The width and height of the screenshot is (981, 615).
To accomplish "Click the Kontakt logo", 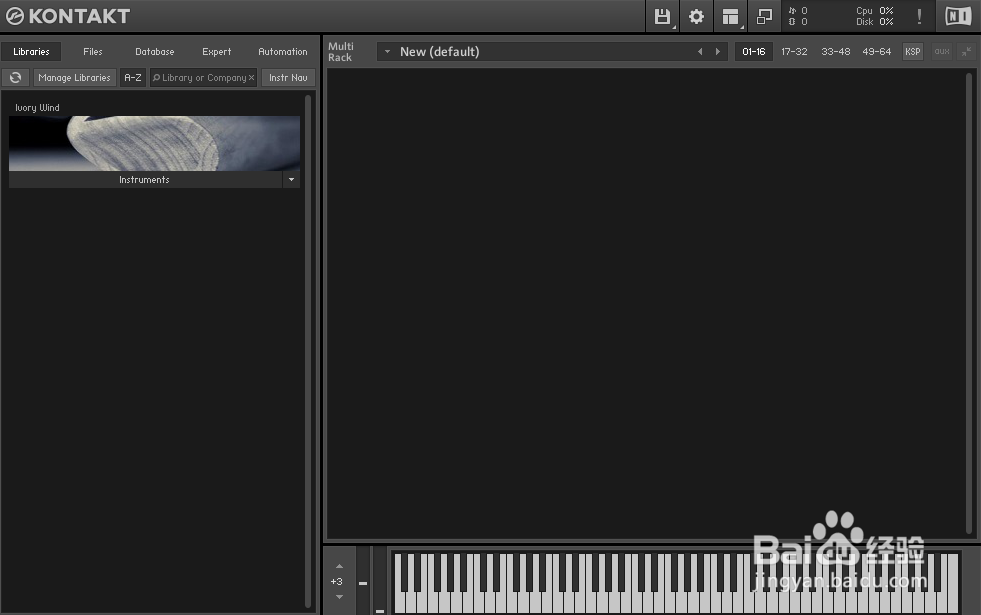I will (x=68, y=16).
